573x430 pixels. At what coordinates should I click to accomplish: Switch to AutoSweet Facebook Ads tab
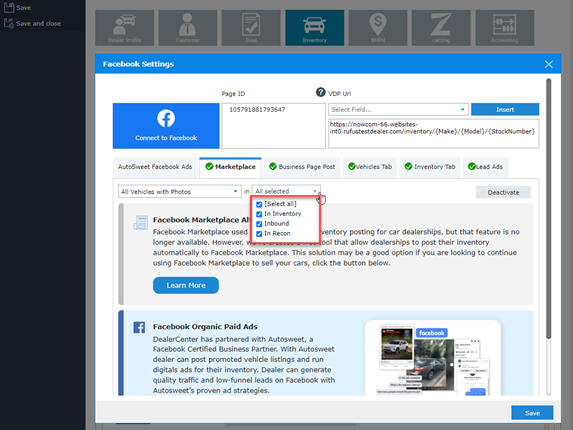[155, 167]
